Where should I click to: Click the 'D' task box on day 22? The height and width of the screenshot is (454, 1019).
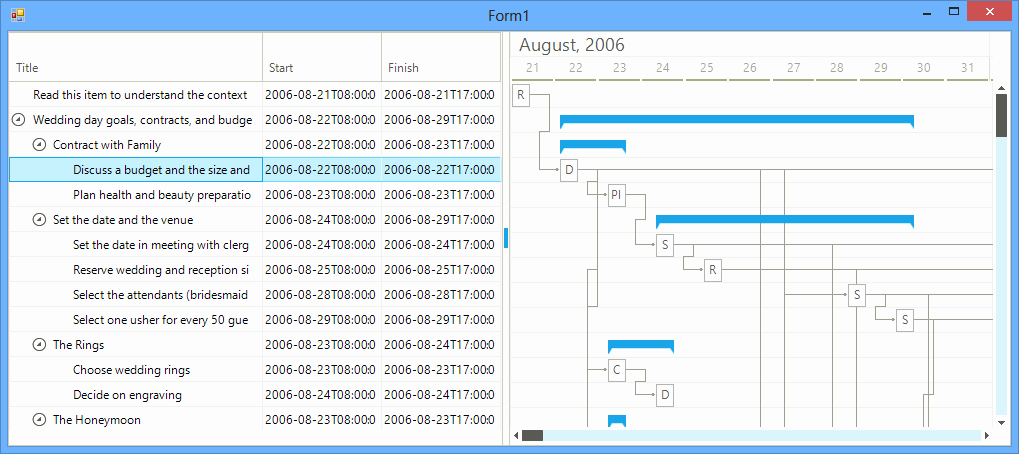coord(569,170)
